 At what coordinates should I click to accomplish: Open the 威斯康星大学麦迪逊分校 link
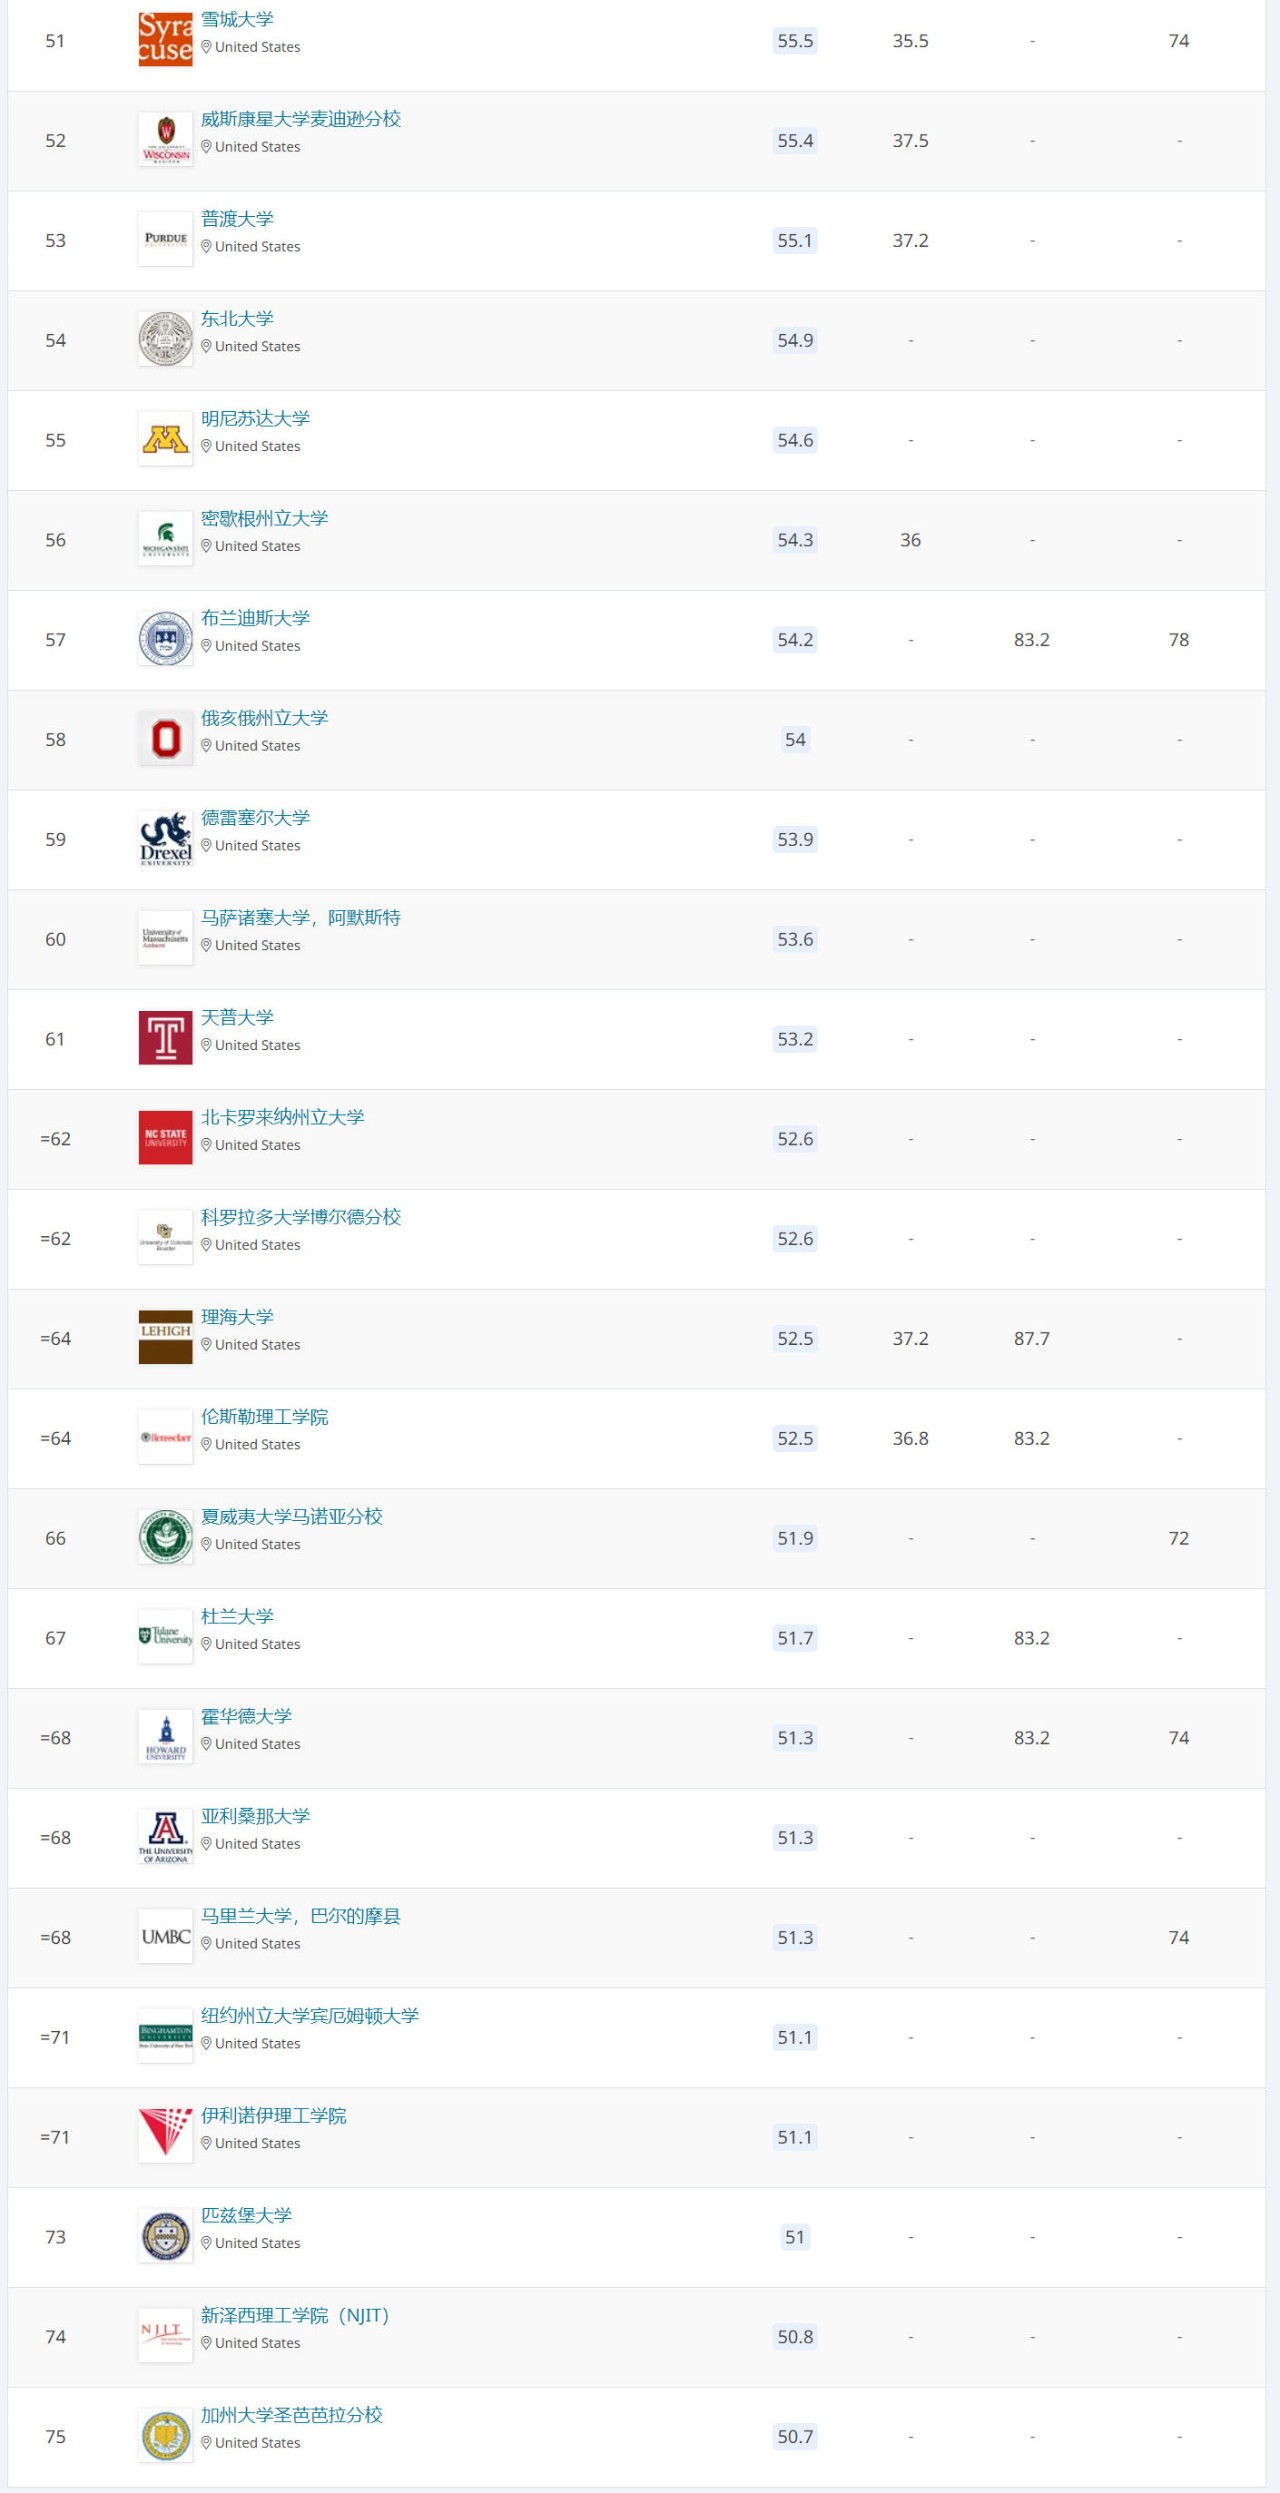[301, 119]
